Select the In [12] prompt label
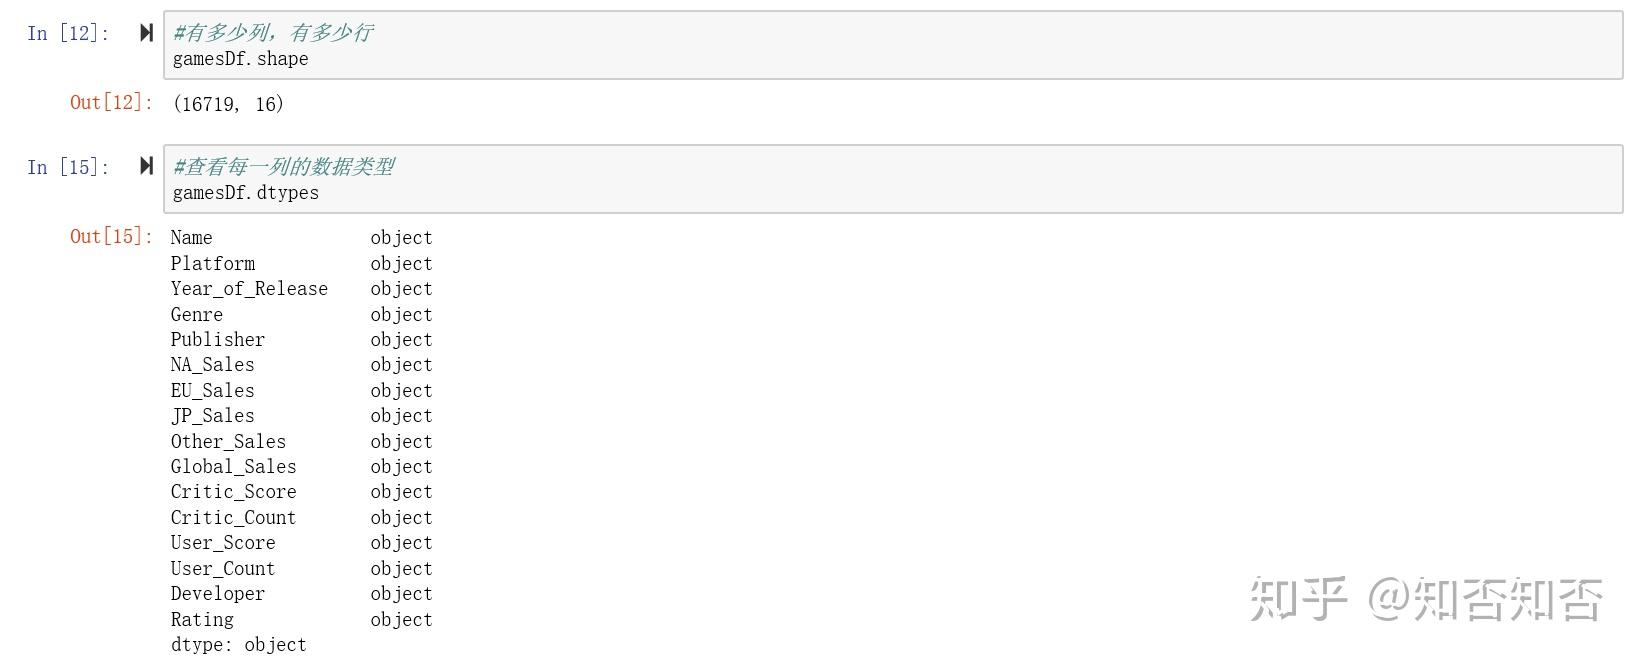This screenshot has width=1645, height=666. pos(68,33)
